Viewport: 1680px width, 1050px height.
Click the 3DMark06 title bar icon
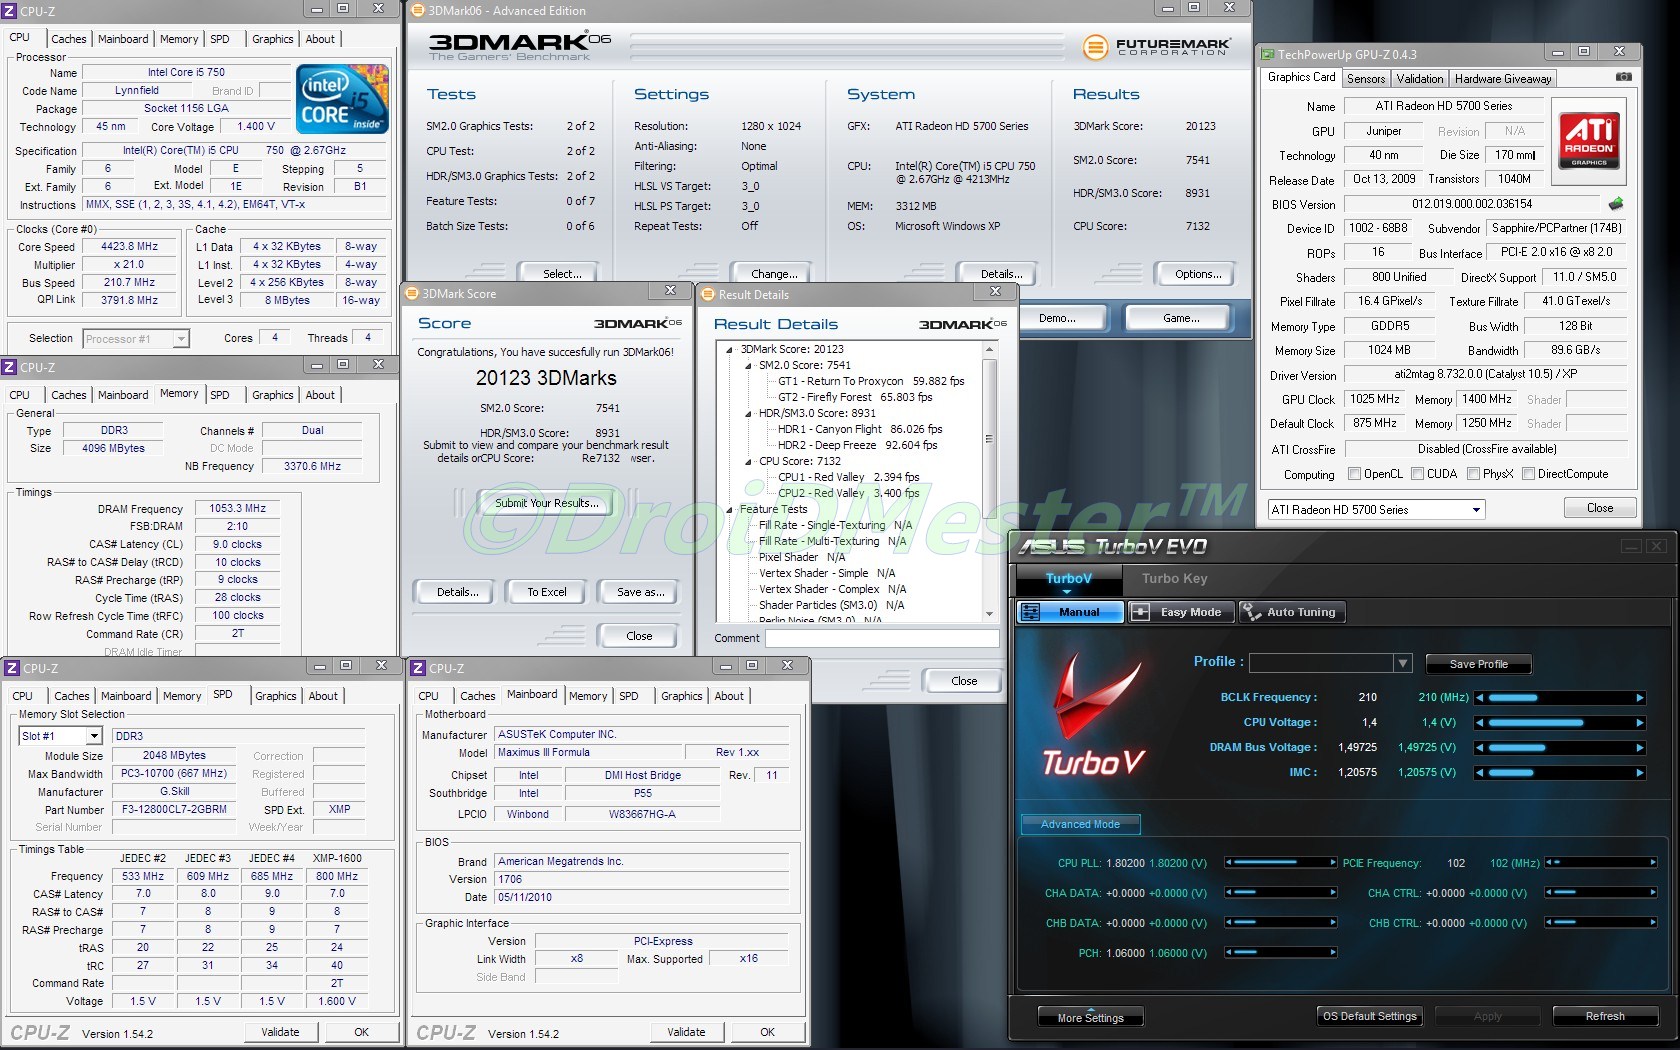coord(418,11)
